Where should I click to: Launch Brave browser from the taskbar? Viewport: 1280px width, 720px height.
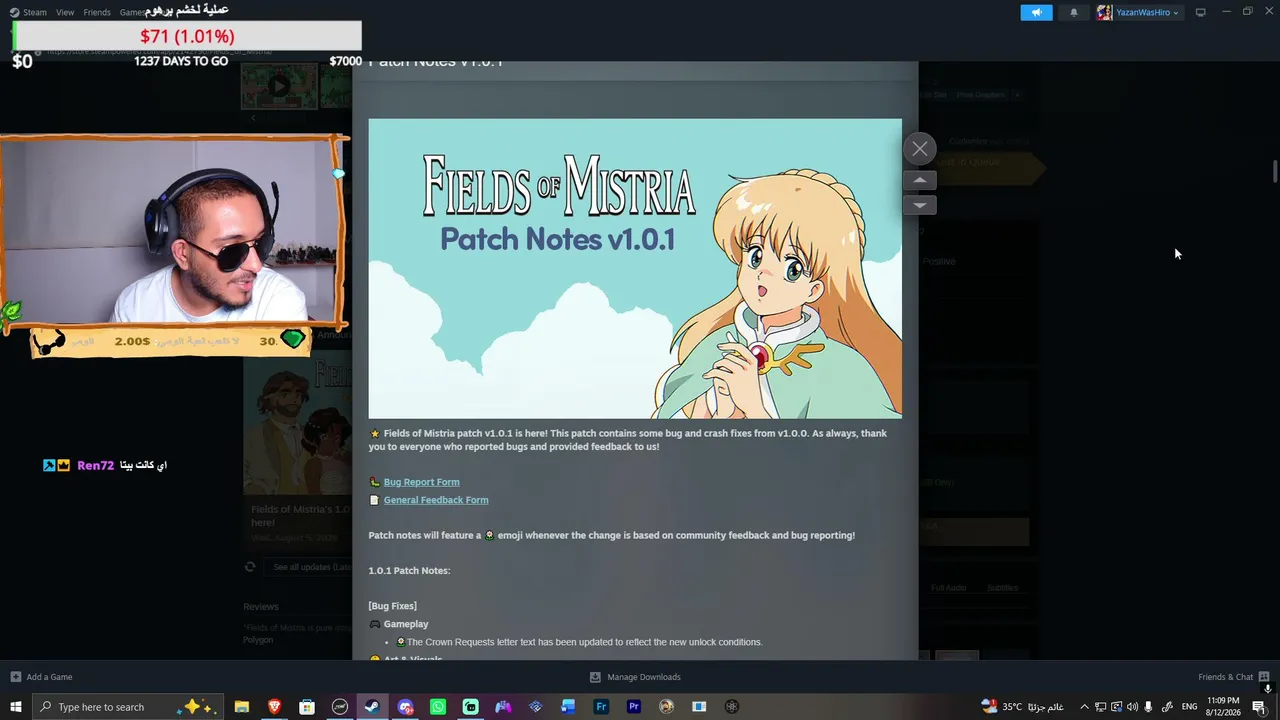pyautogui.click(x=274, y=707)
